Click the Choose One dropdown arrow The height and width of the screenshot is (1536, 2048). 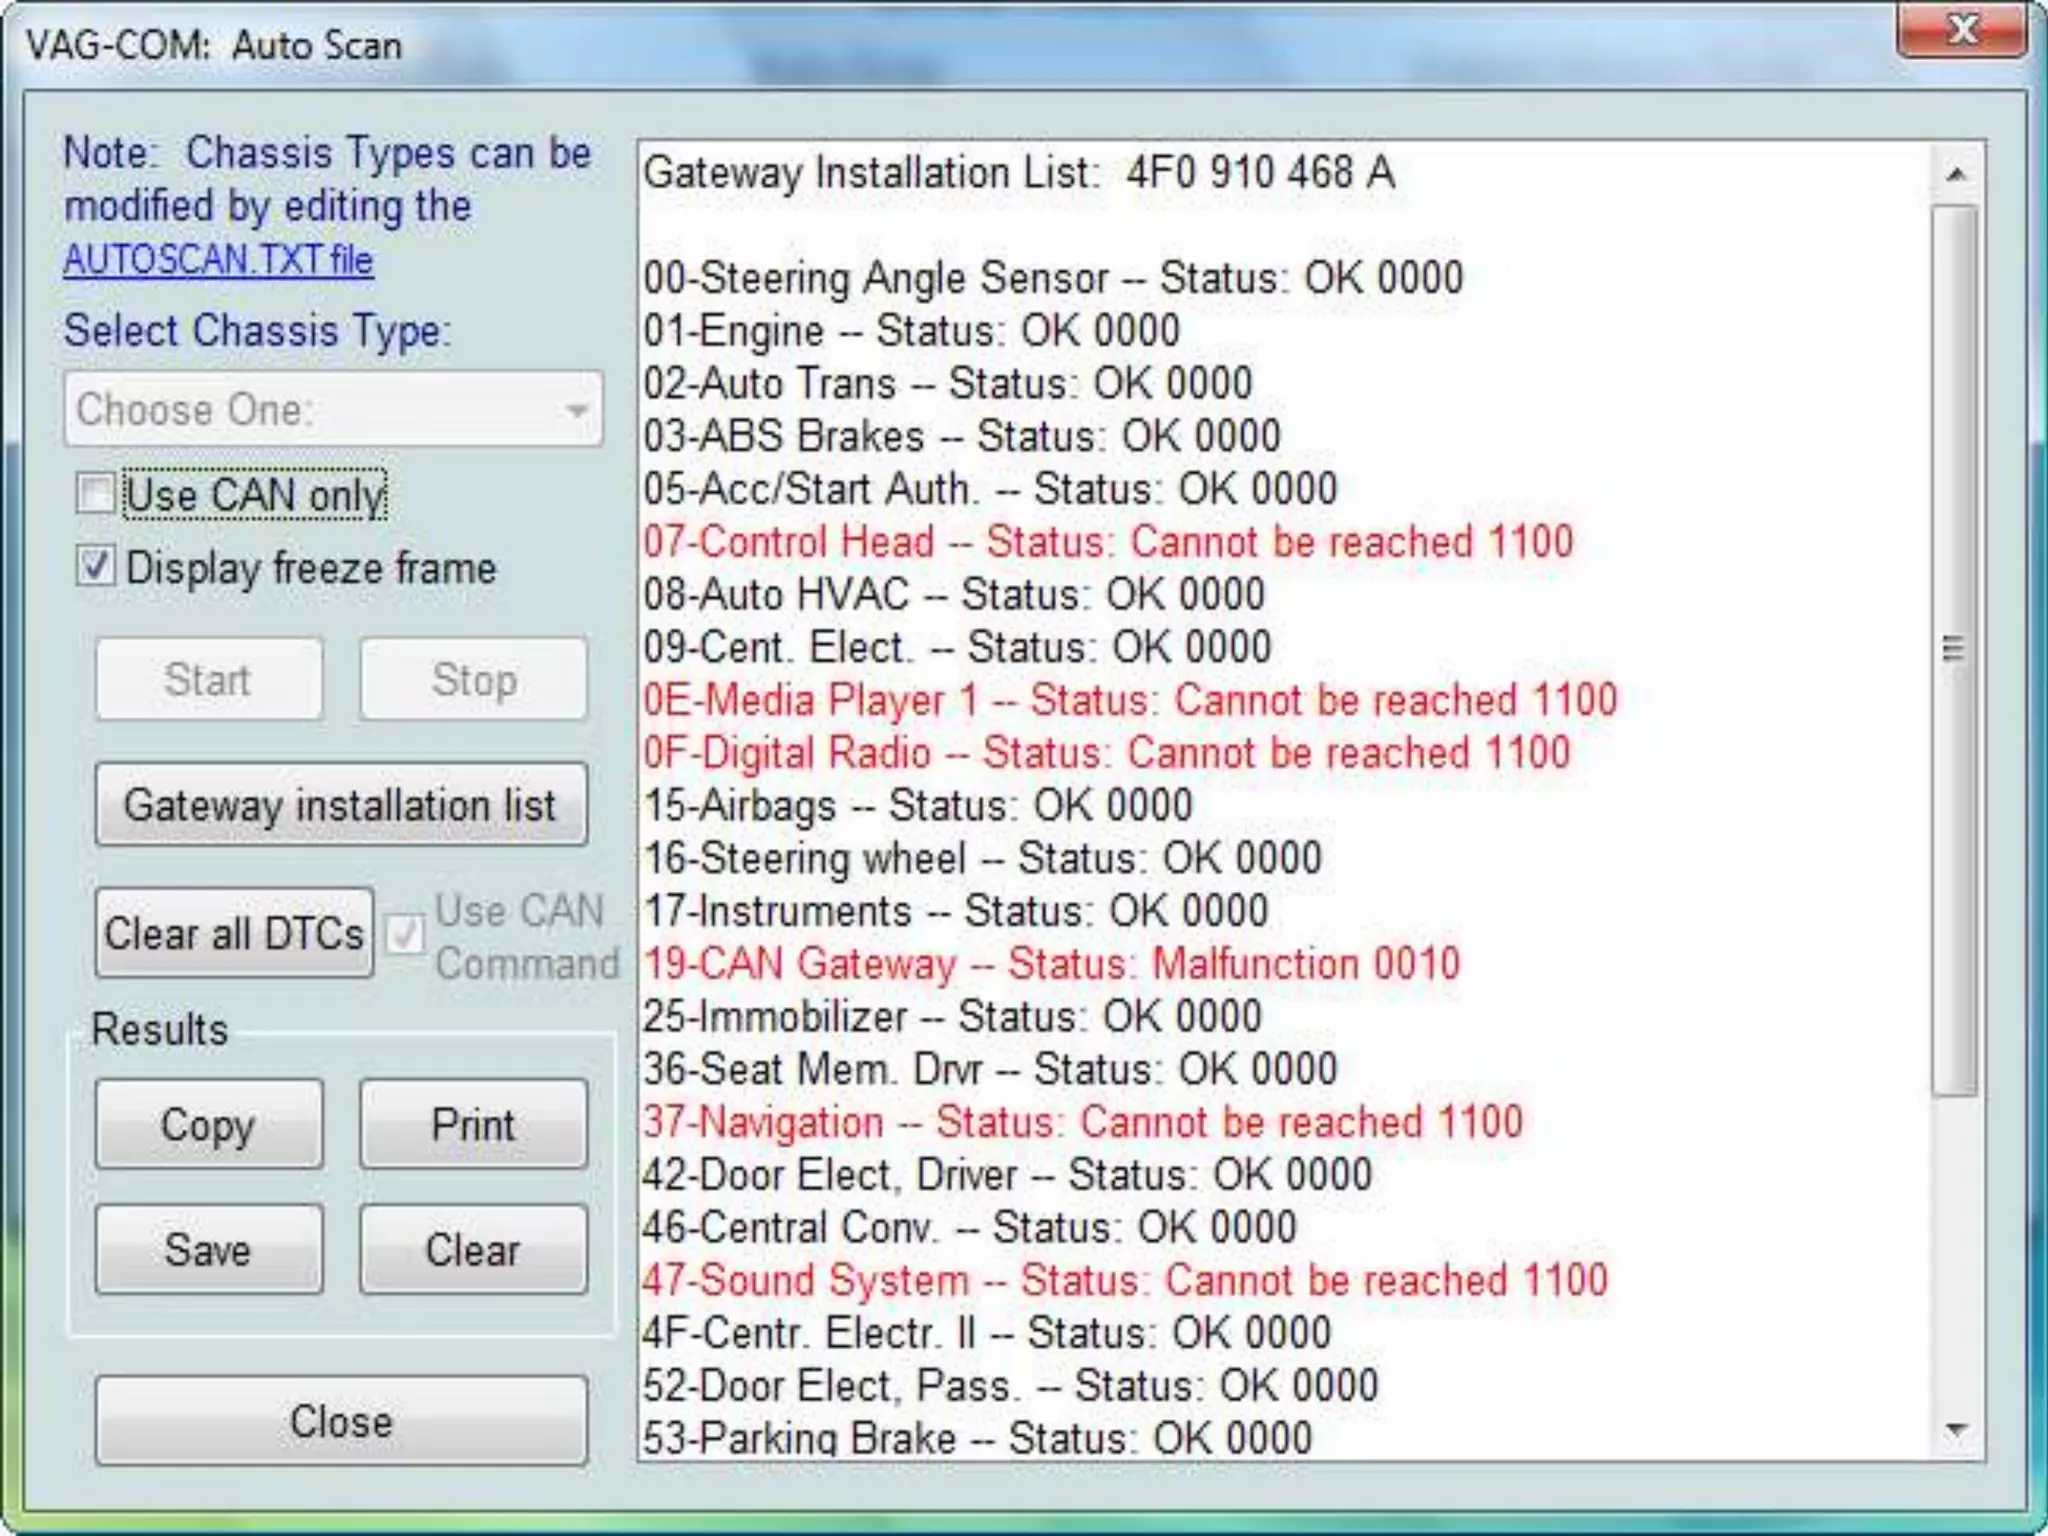(x=576, y=410)
